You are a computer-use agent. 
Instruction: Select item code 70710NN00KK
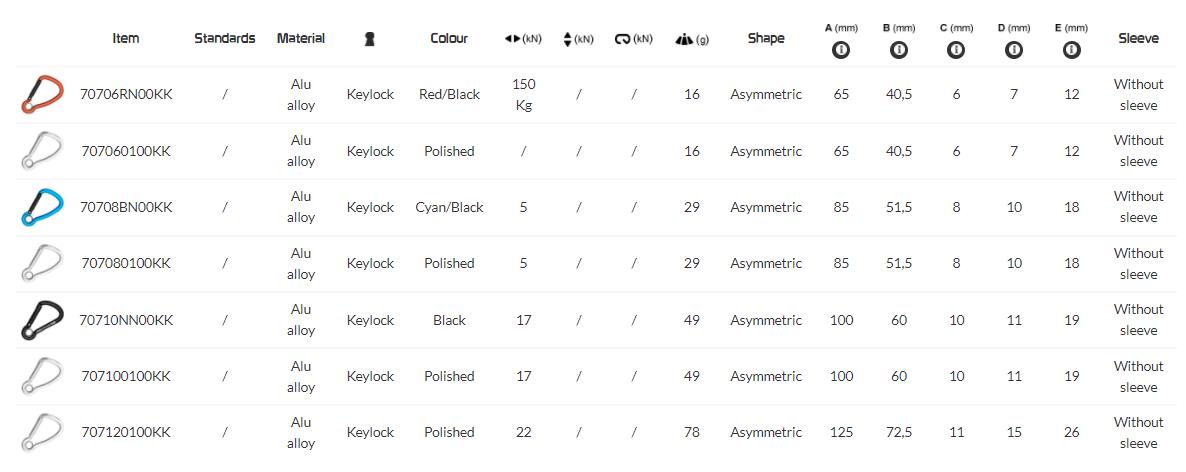(x=126, y=320)
